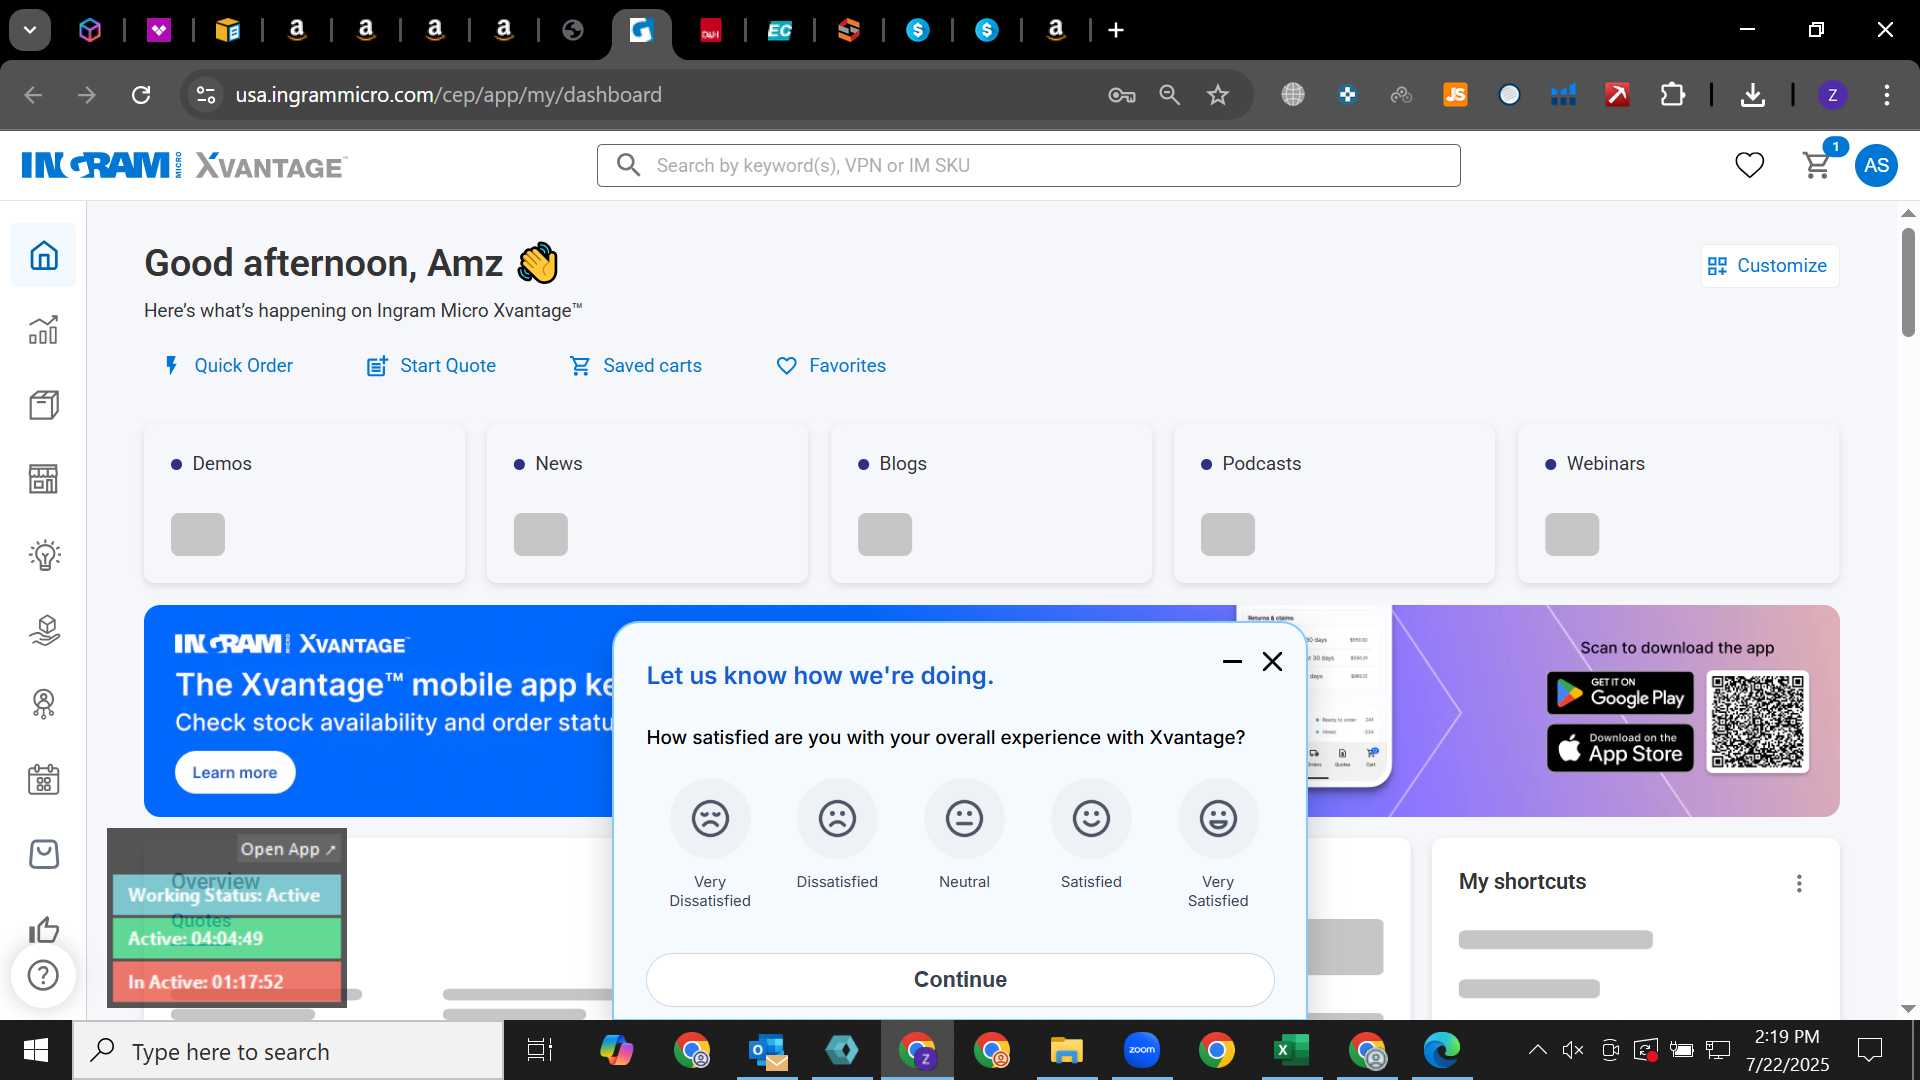Open Chrome three-dot menu
Screen dimensions: 1920x1080
pos(1886,95)
